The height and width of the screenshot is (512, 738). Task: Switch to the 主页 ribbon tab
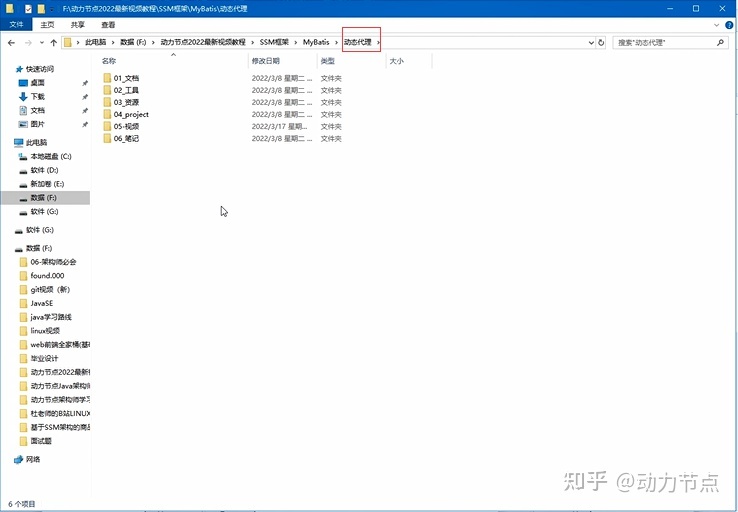click(47, 24)
